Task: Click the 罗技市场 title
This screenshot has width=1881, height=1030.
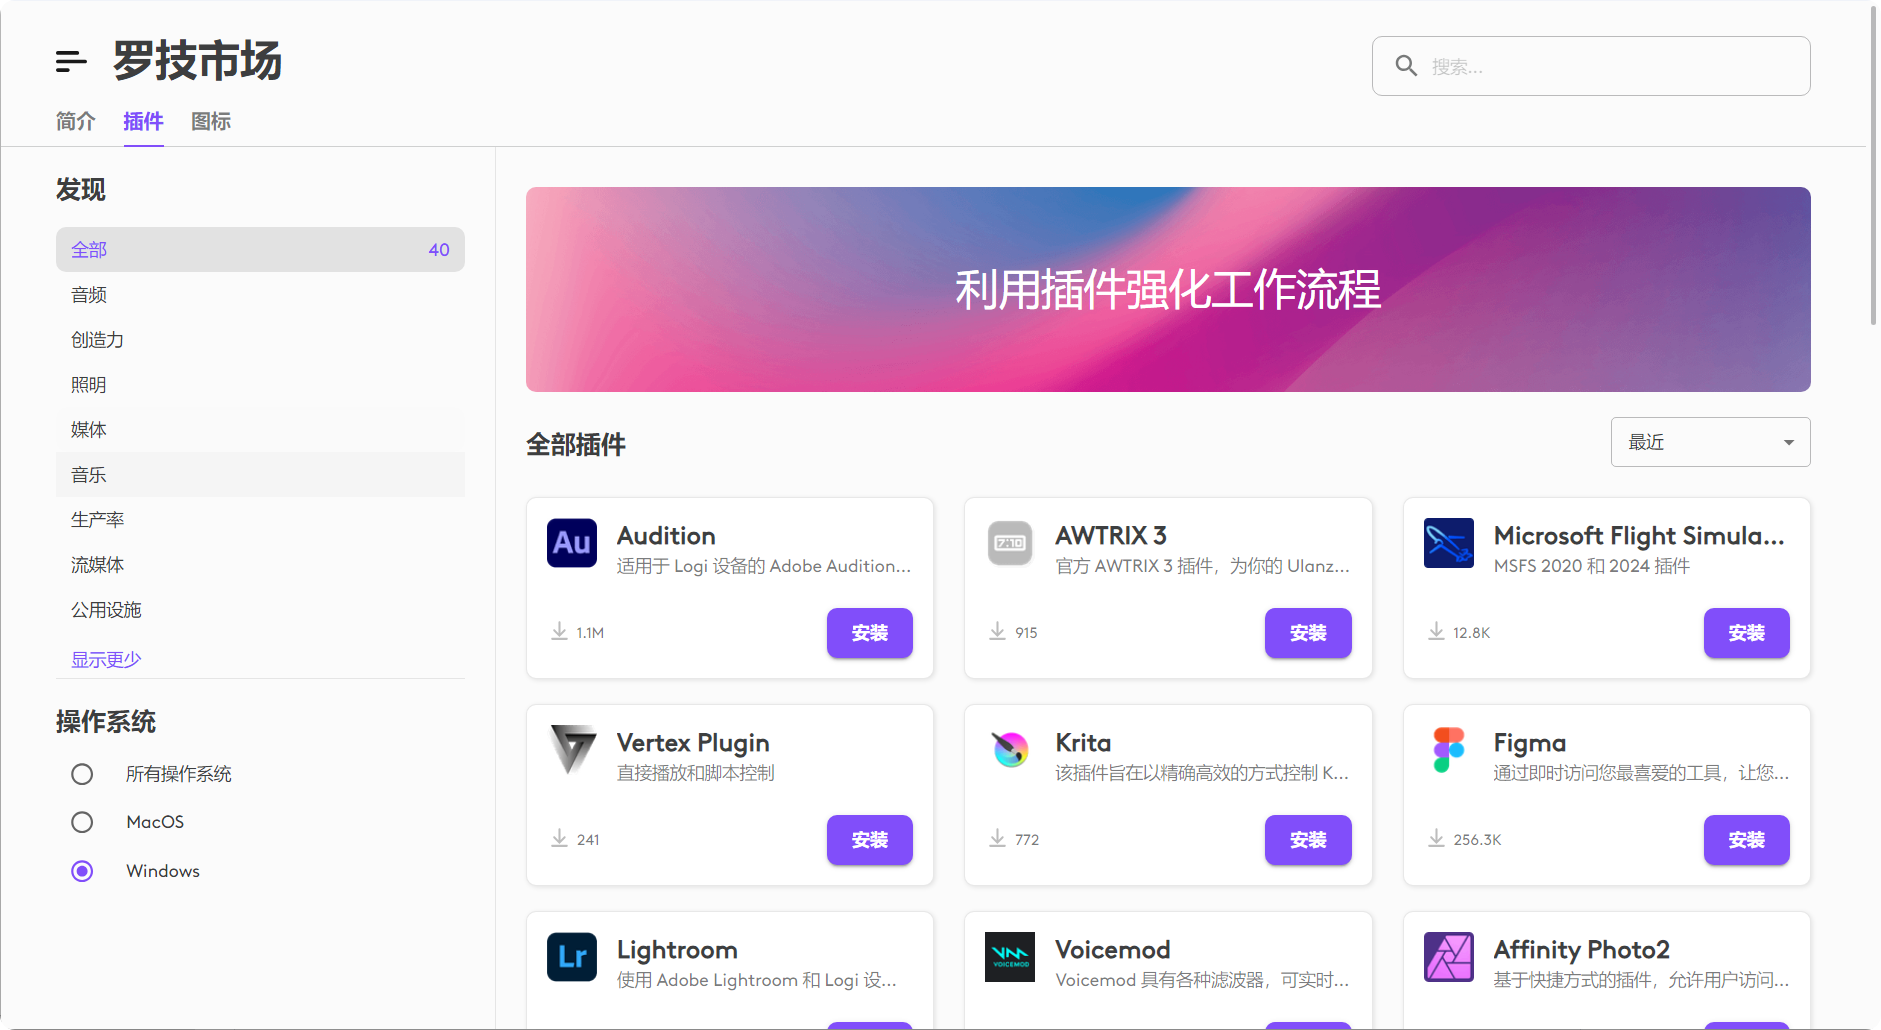Action: pyautogui.click(x=197, y=61)
